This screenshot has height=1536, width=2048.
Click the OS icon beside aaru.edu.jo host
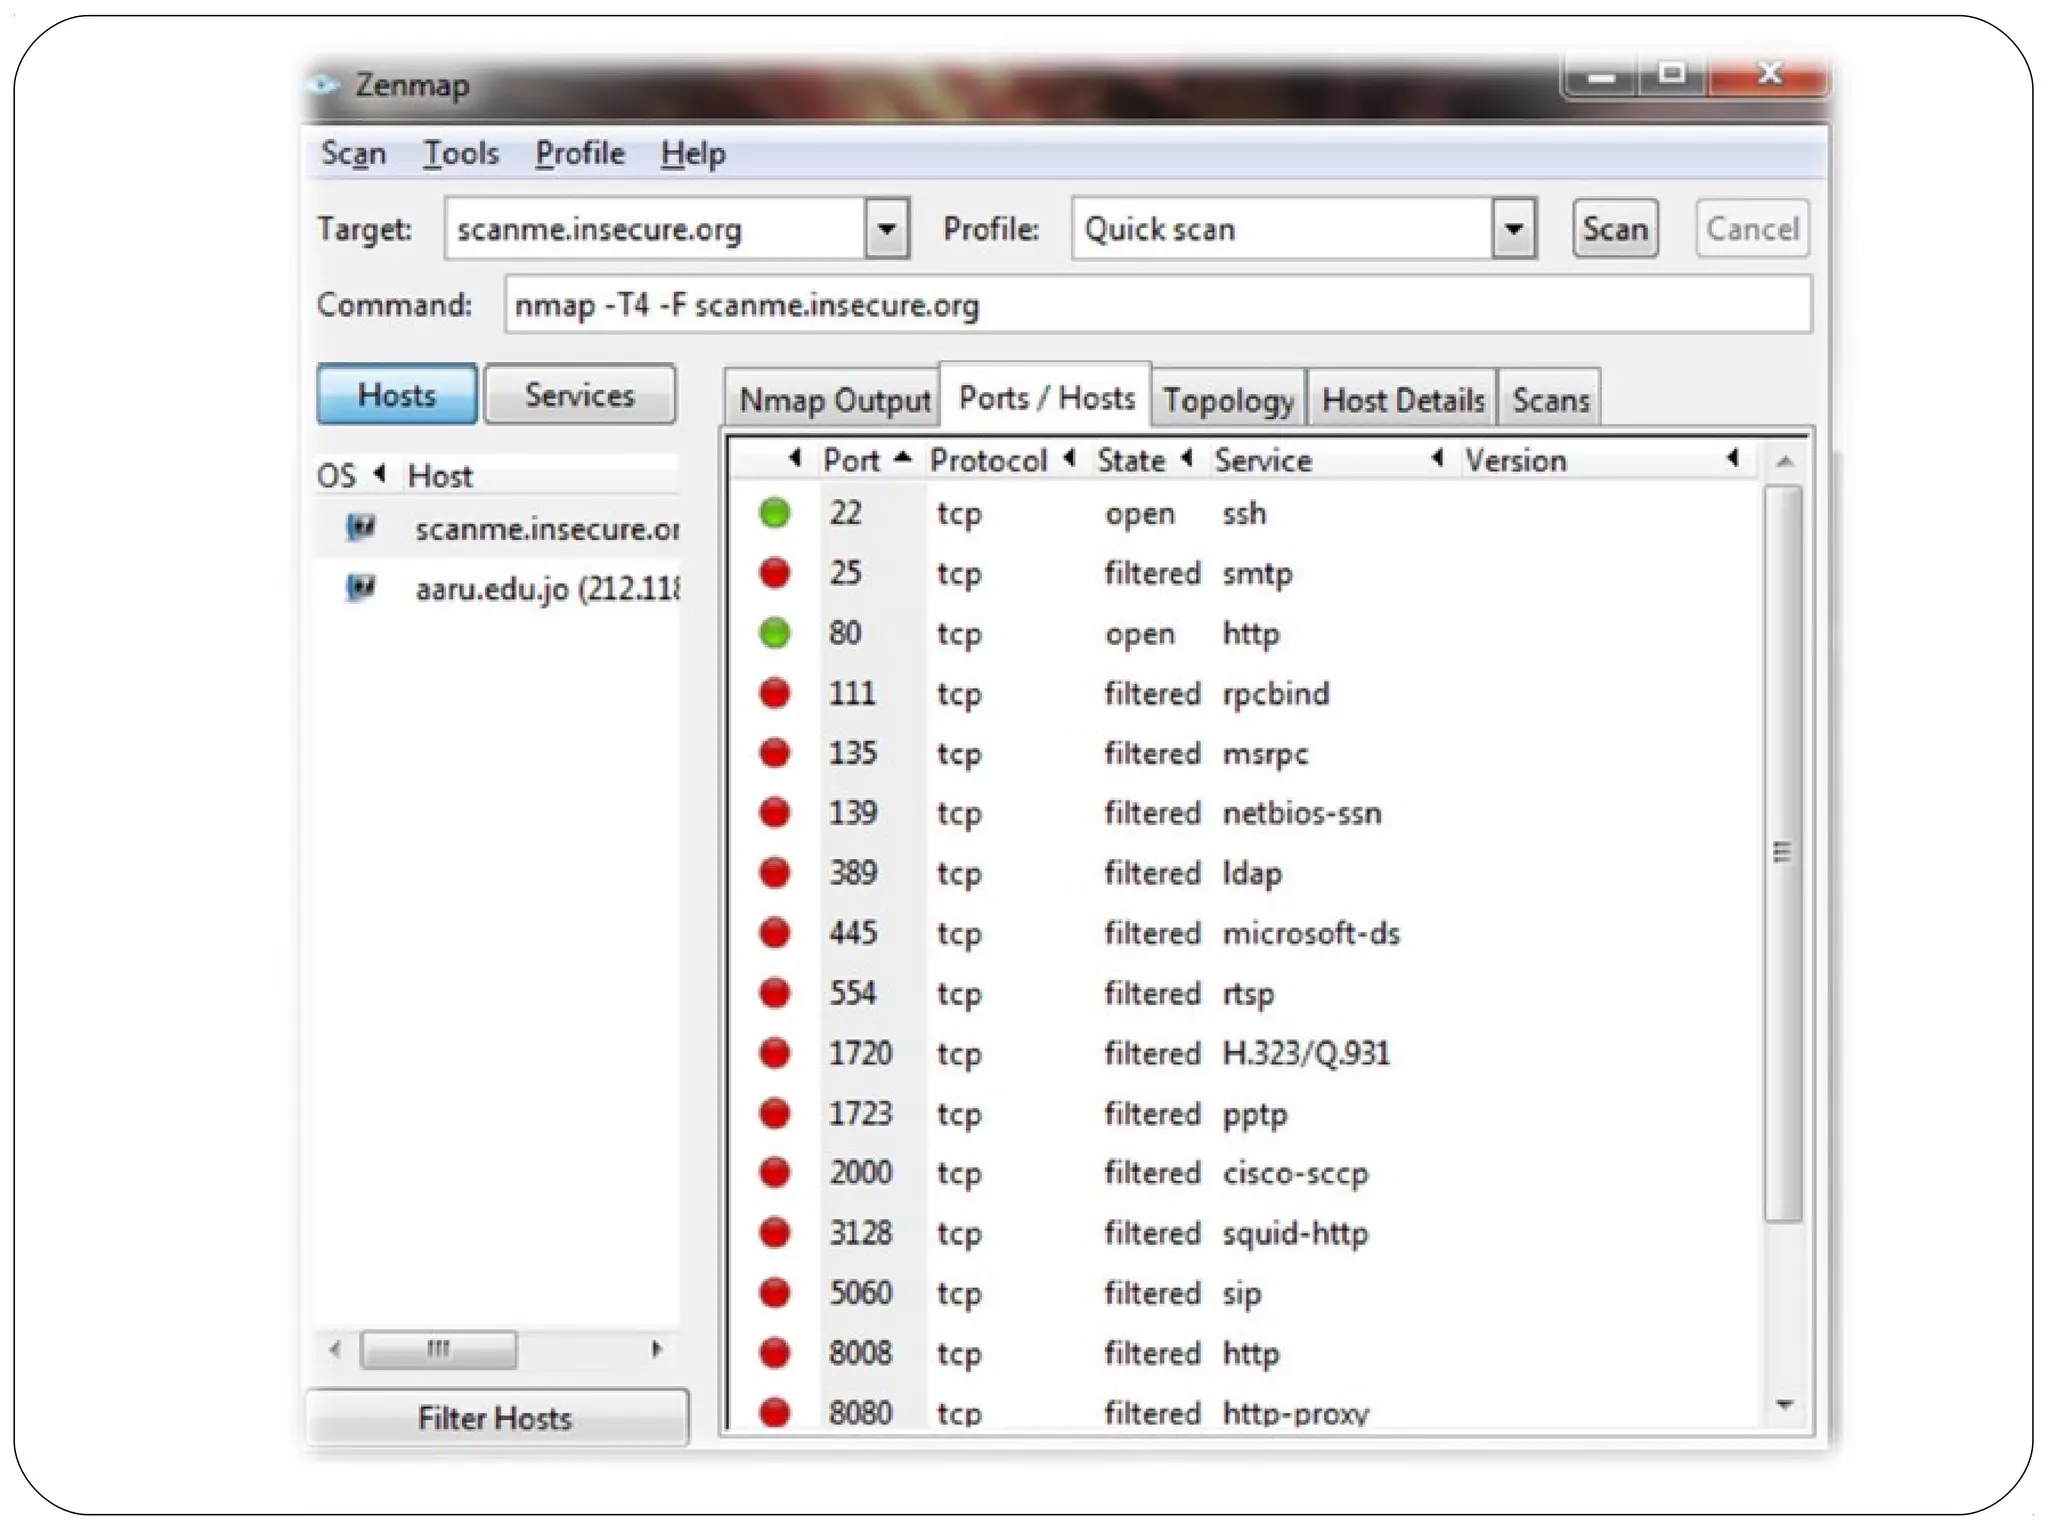pos(360,587)
